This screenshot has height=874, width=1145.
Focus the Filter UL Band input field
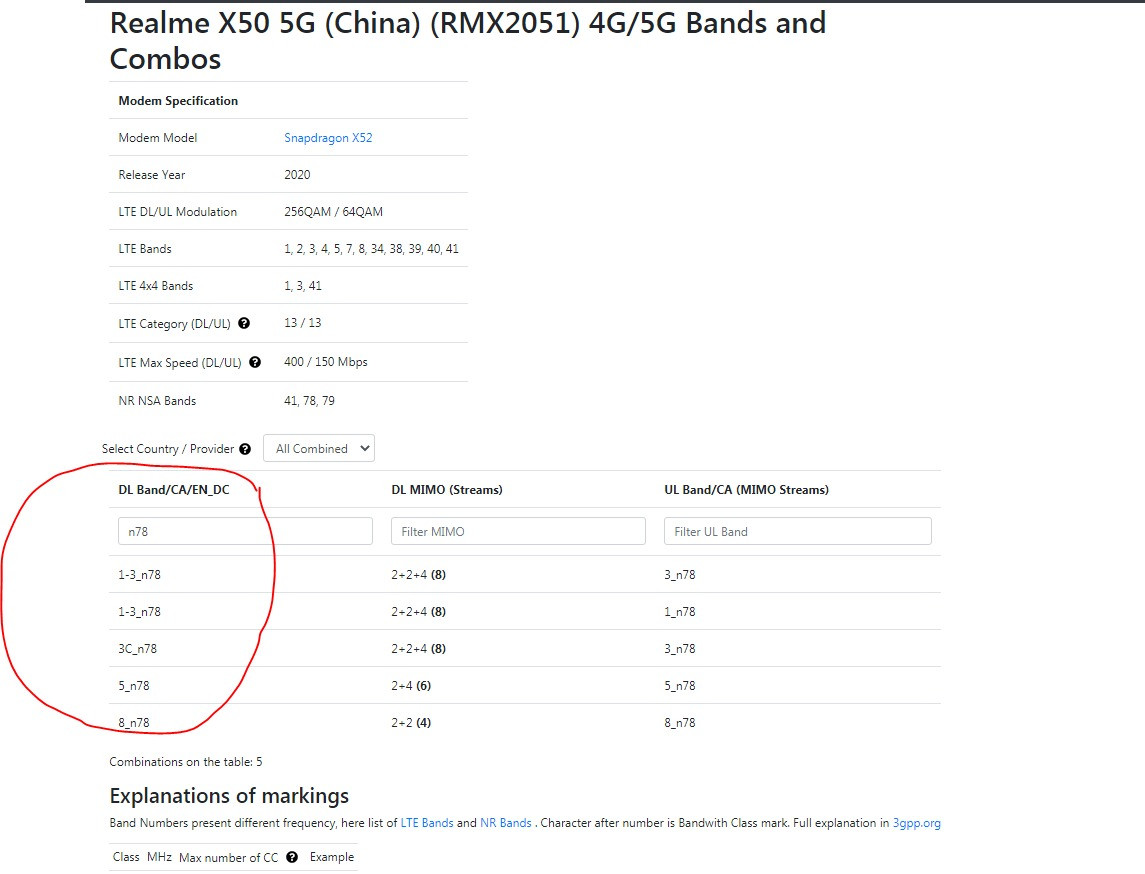tap(797, 531)
